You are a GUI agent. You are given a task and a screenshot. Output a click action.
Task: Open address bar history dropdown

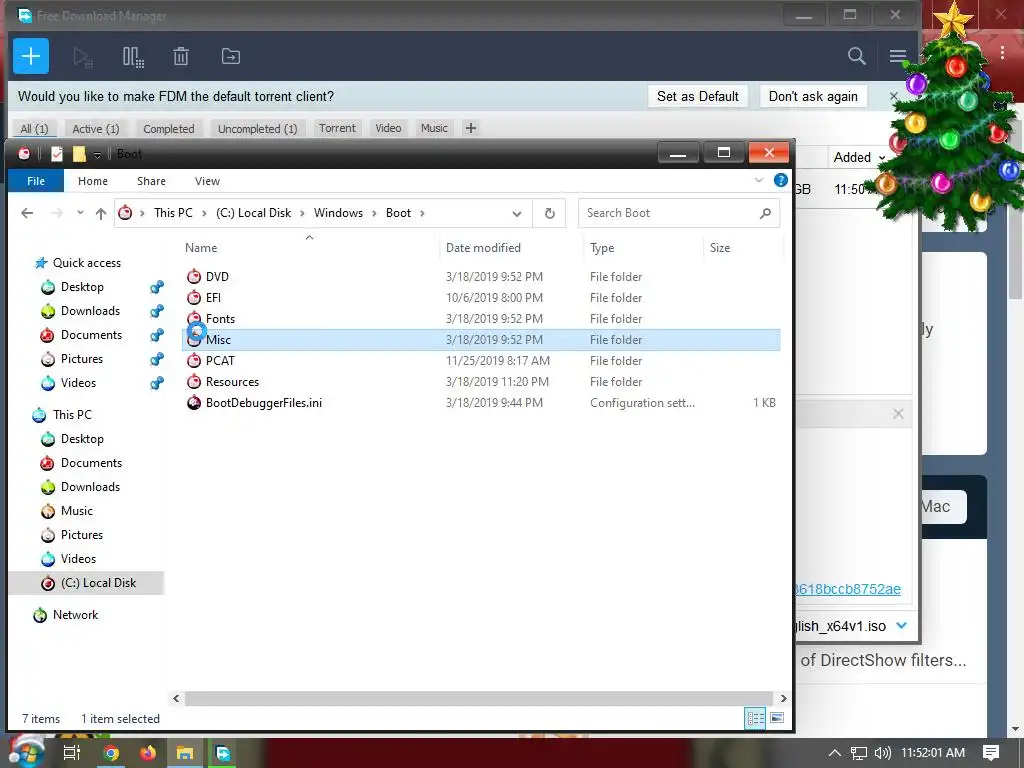(517, 214)
